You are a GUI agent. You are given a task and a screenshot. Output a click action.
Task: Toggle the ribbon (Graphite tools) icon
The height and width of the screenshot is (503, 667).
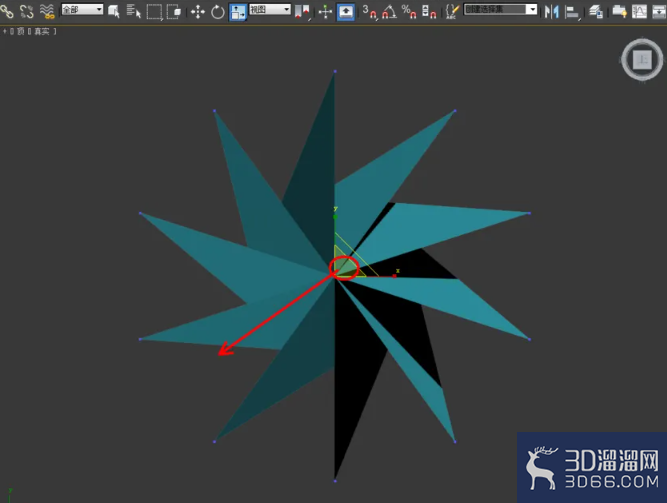coord(619,11)
